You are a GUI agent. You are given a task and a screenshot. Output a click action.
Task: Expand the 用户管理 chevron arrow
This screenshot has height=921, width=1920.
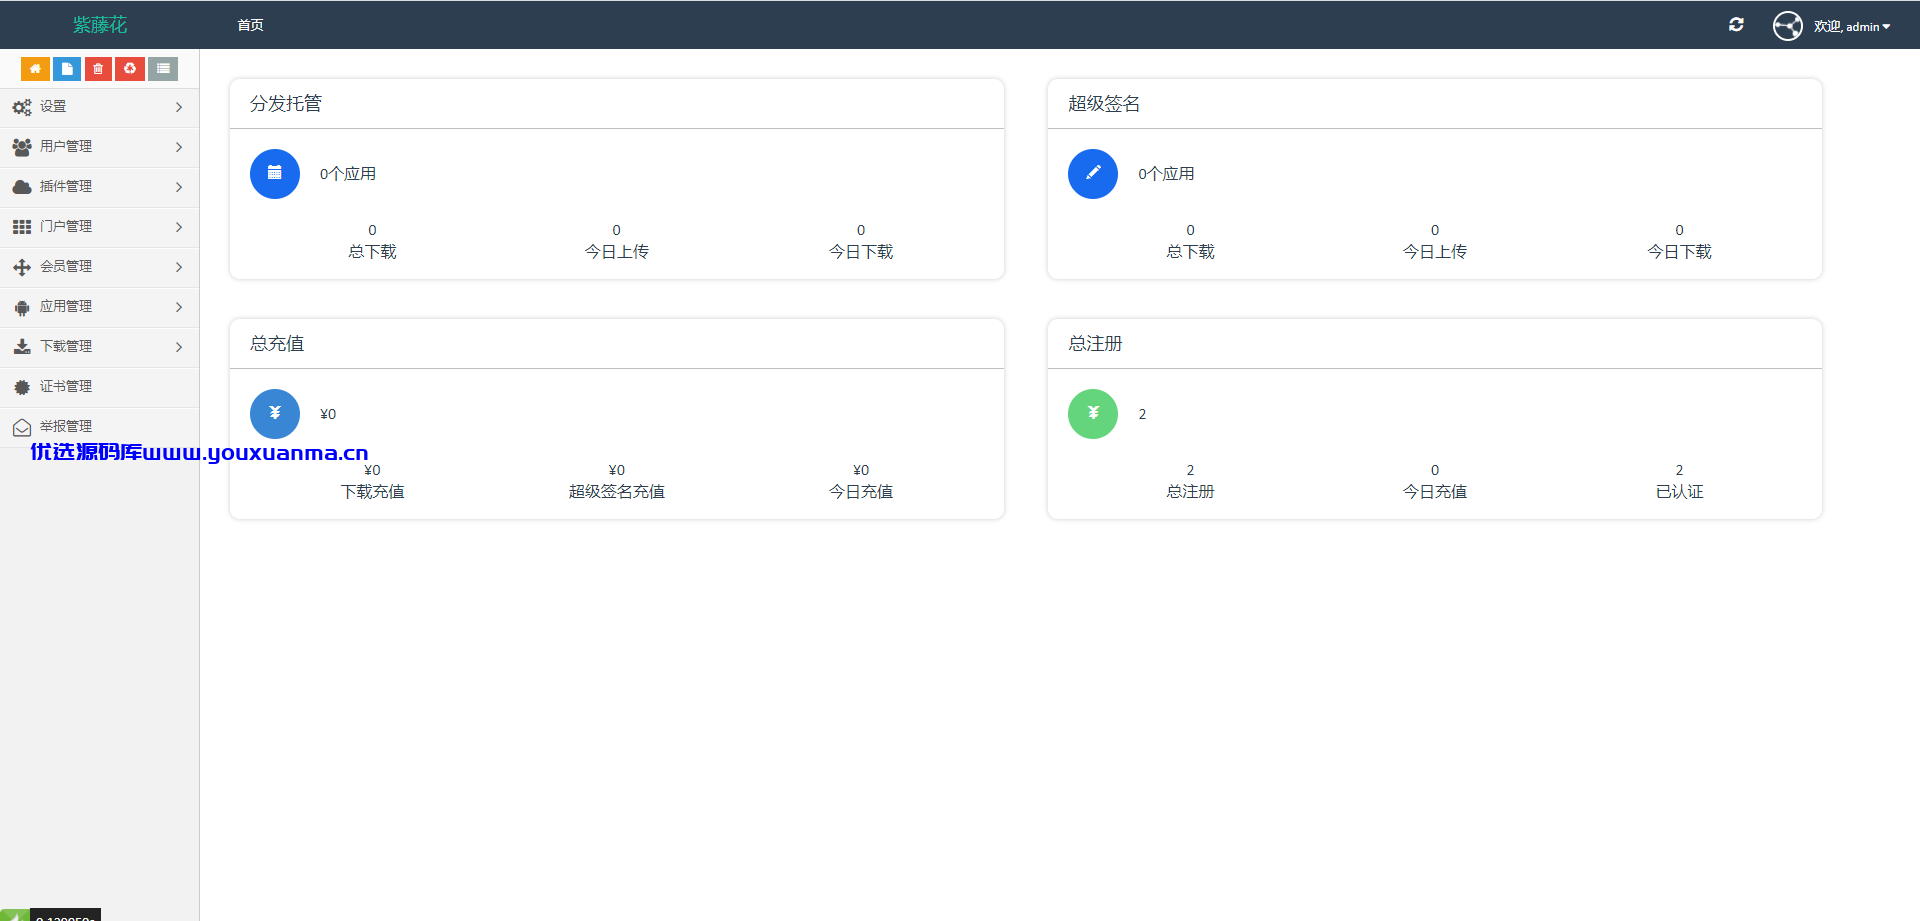[x=179, y=147]
